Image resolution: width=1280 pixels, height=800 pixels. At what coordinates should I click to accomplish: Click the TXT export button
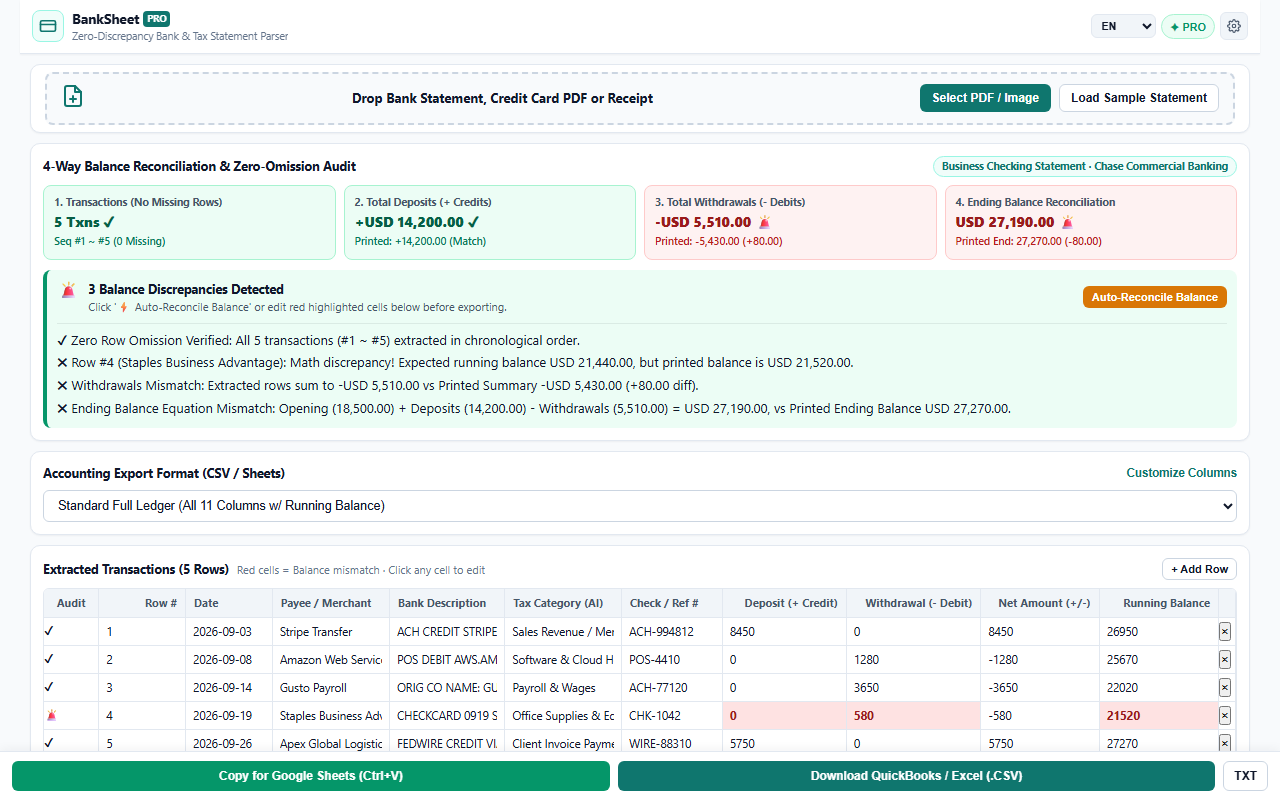1245,776
